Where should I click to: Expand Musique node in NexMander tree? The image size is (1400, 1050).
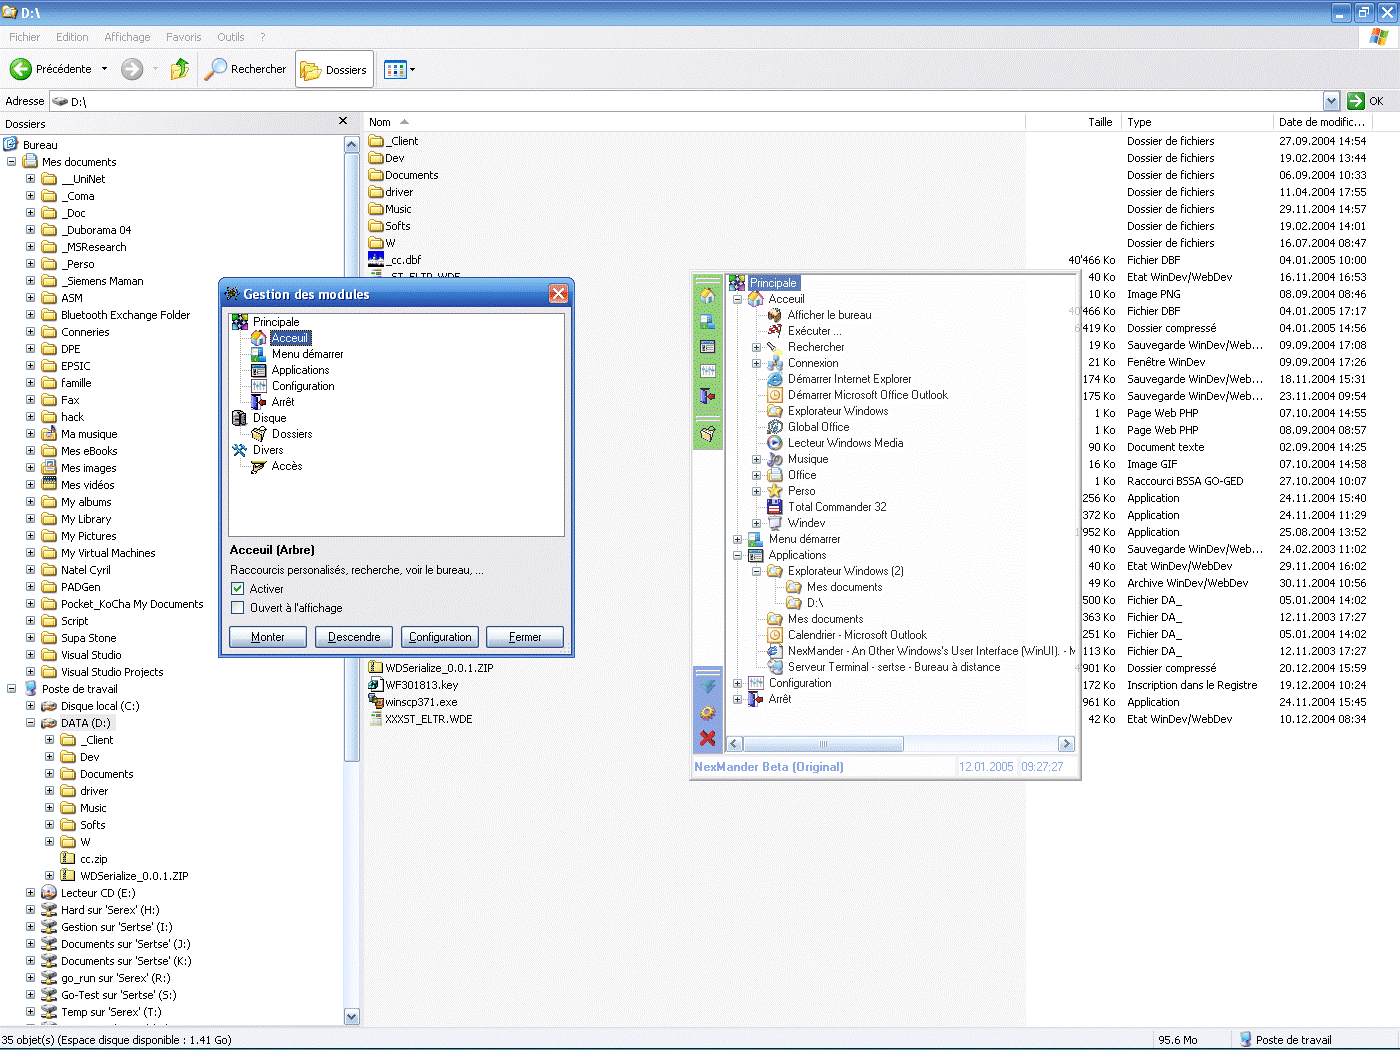click(x=757, y=459)
